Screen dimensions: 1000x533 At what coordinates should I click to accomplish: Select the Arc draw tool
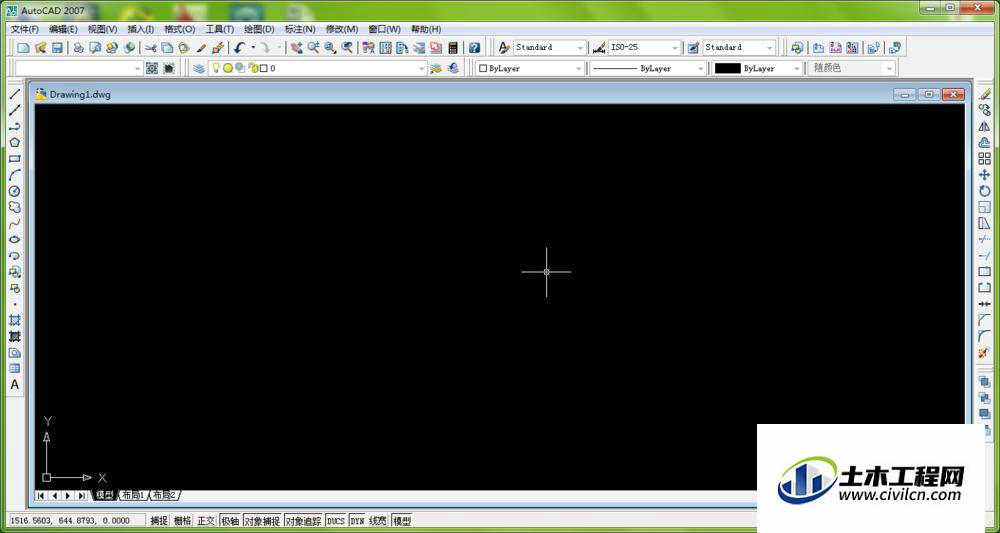point(15,175)
